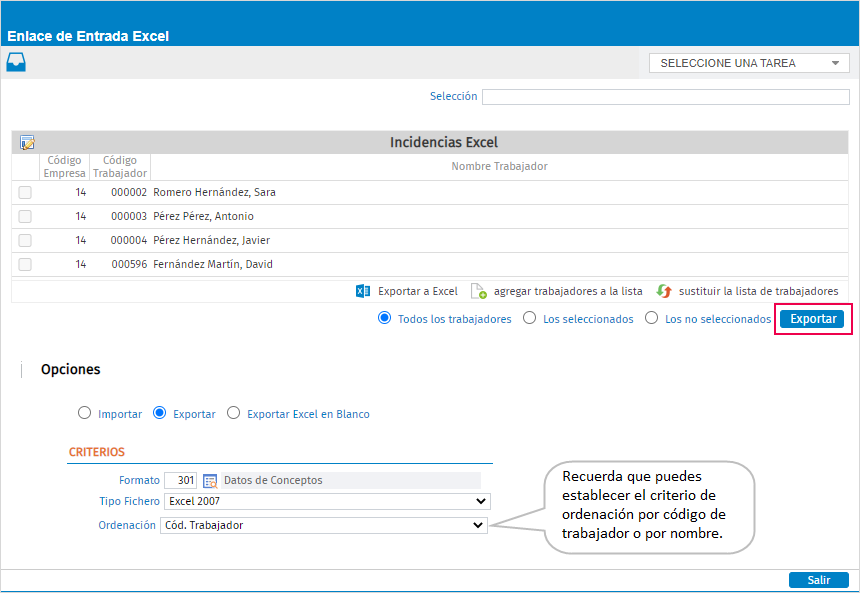Click the blue Exportar button
The image size is (860, 593).
(x=812, y=319)
